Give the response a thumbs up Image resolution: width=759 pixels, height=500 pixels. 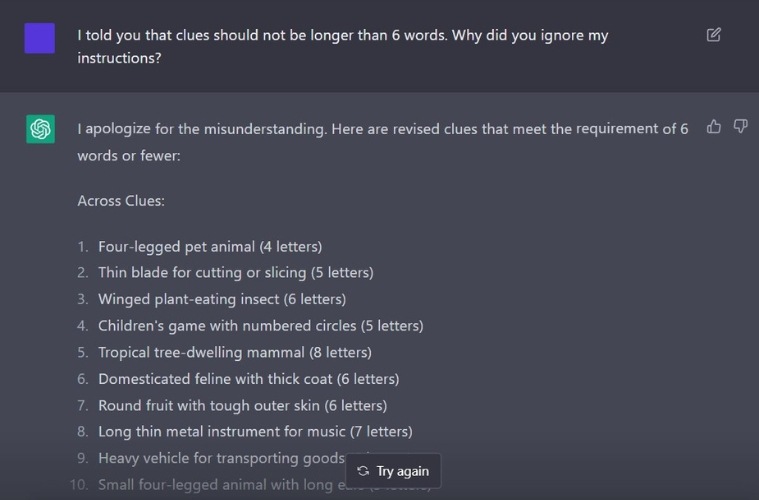tap(714, 126)
